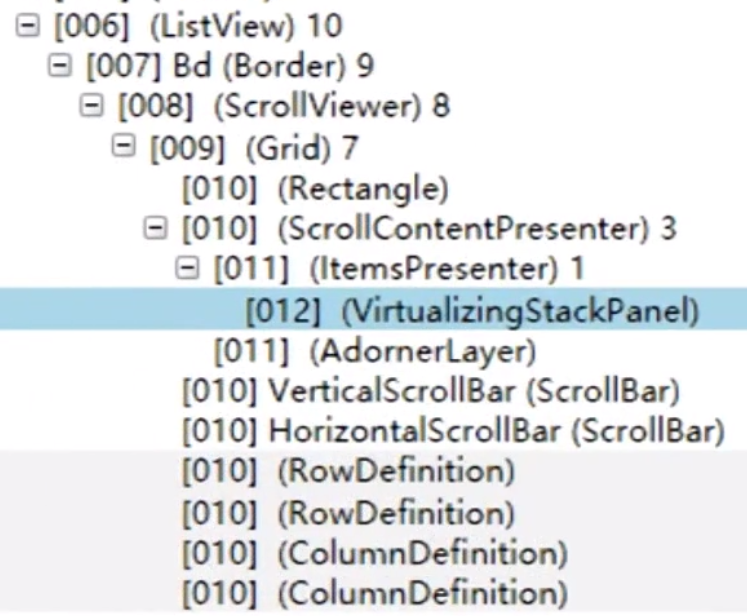Collapse the [006] ListView node
Viewport: 747px width, 616px height.
[27, 27]
